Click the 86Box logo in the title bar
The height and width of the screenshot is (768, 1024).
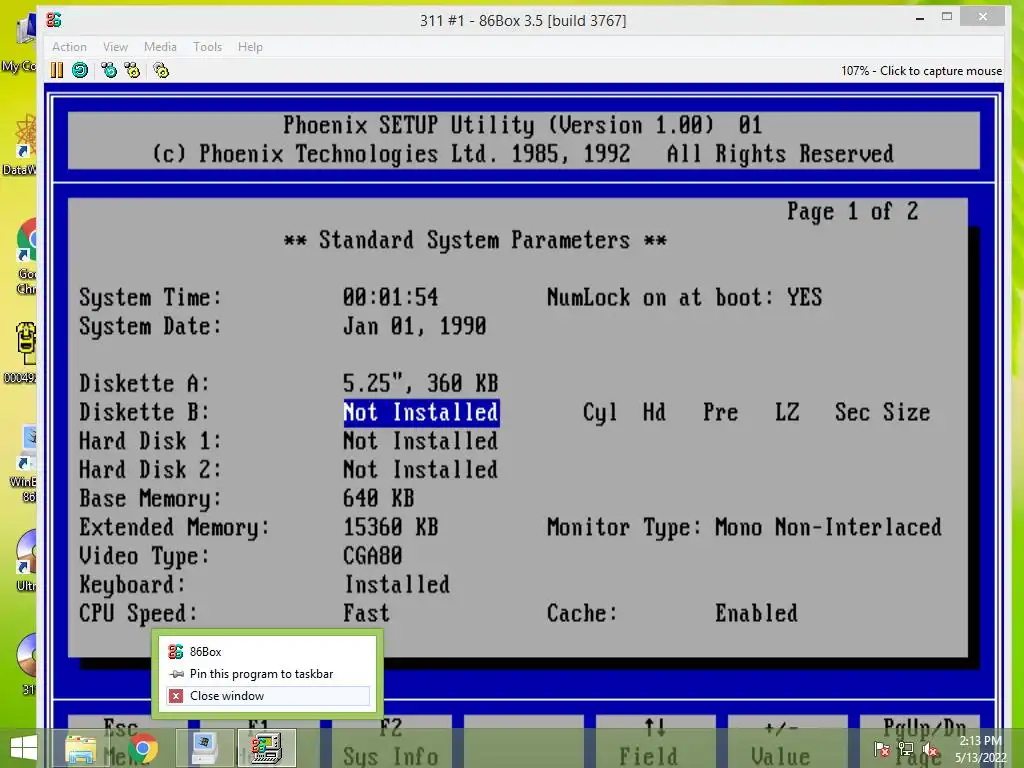click(54, 20)
